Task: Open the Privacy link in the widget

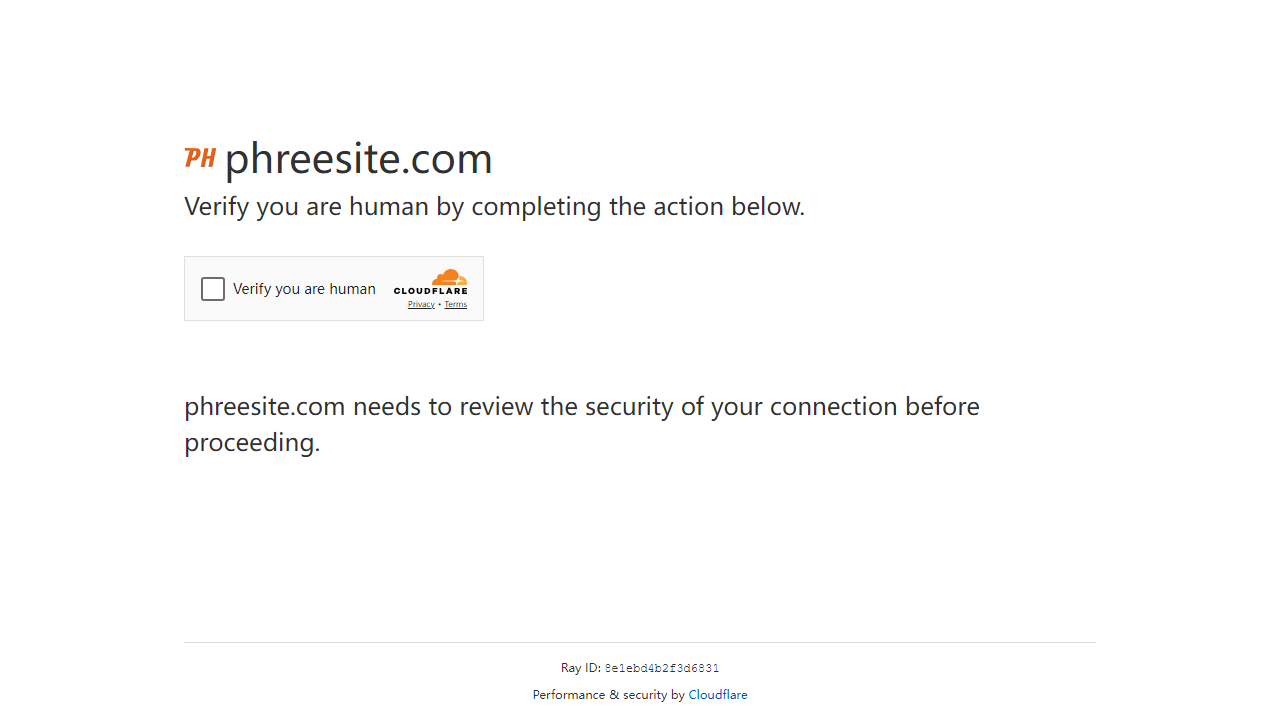Action: (x=421, y=304)
